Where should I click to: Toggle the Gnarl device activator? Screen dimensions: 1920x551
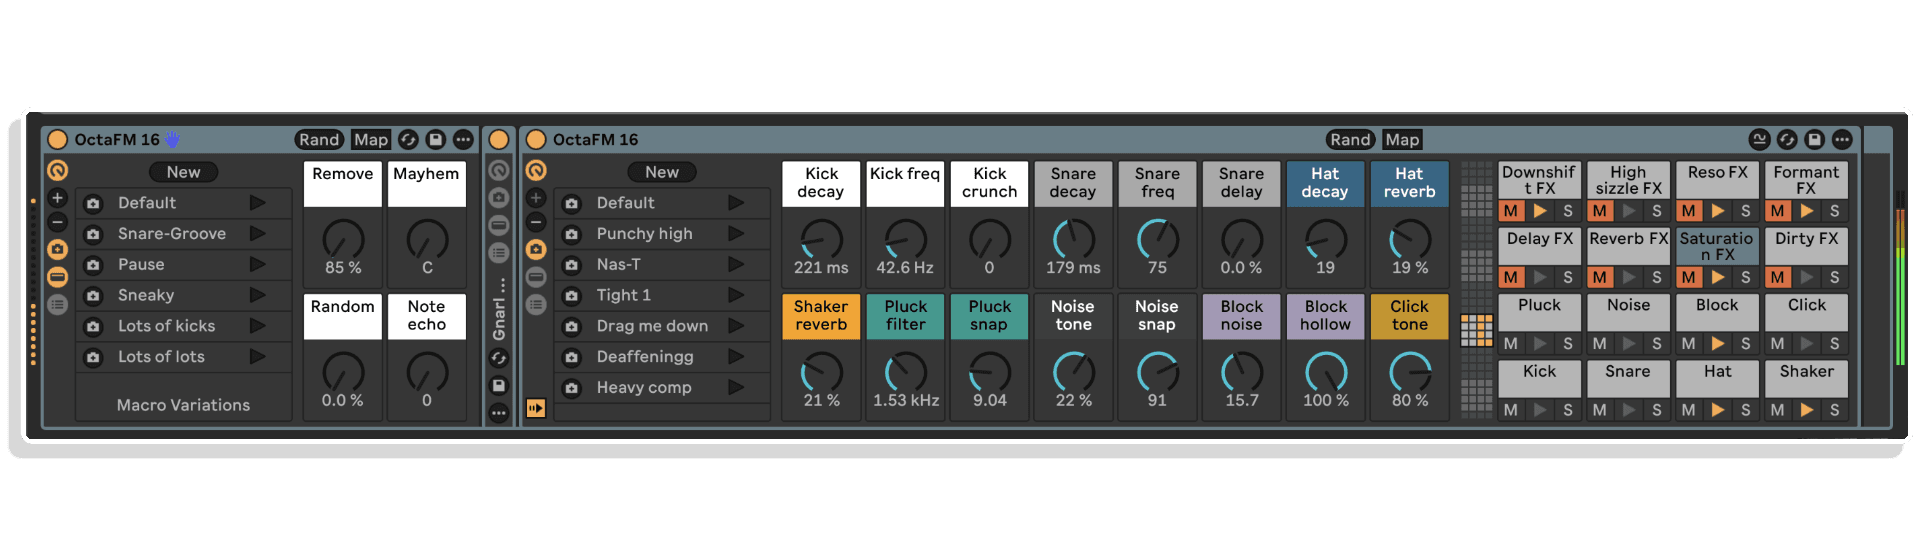pos(499,140)
